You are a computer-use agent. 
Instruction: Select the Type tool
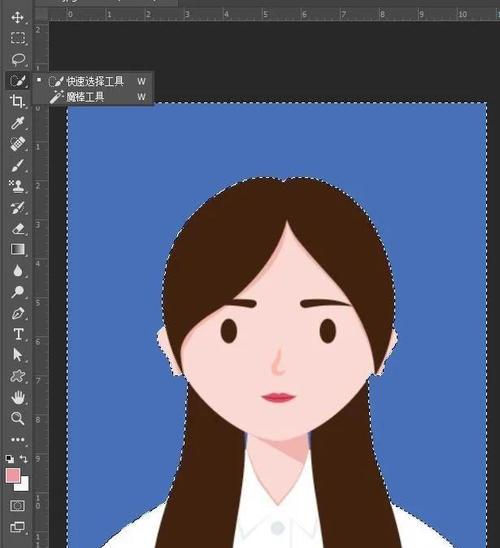(18, 334)
